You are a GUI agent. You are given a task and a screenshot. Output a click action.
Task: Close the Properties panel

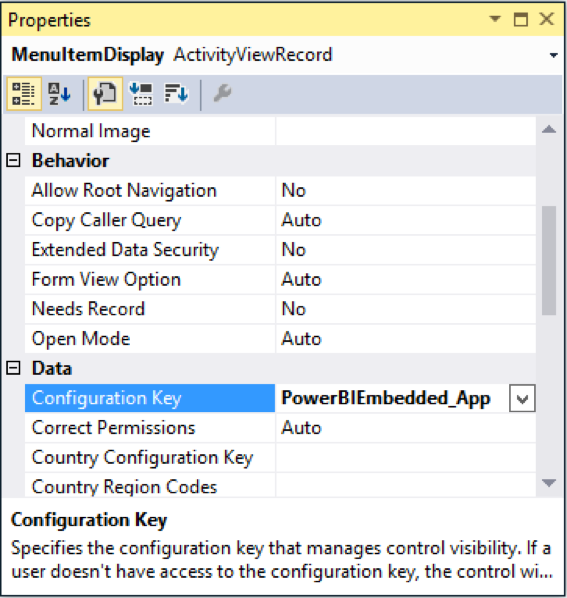click(546, 19)
